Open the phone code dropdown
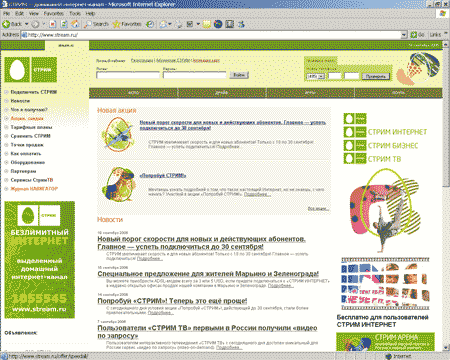The image size is (450, 360). tap(316, 76)
